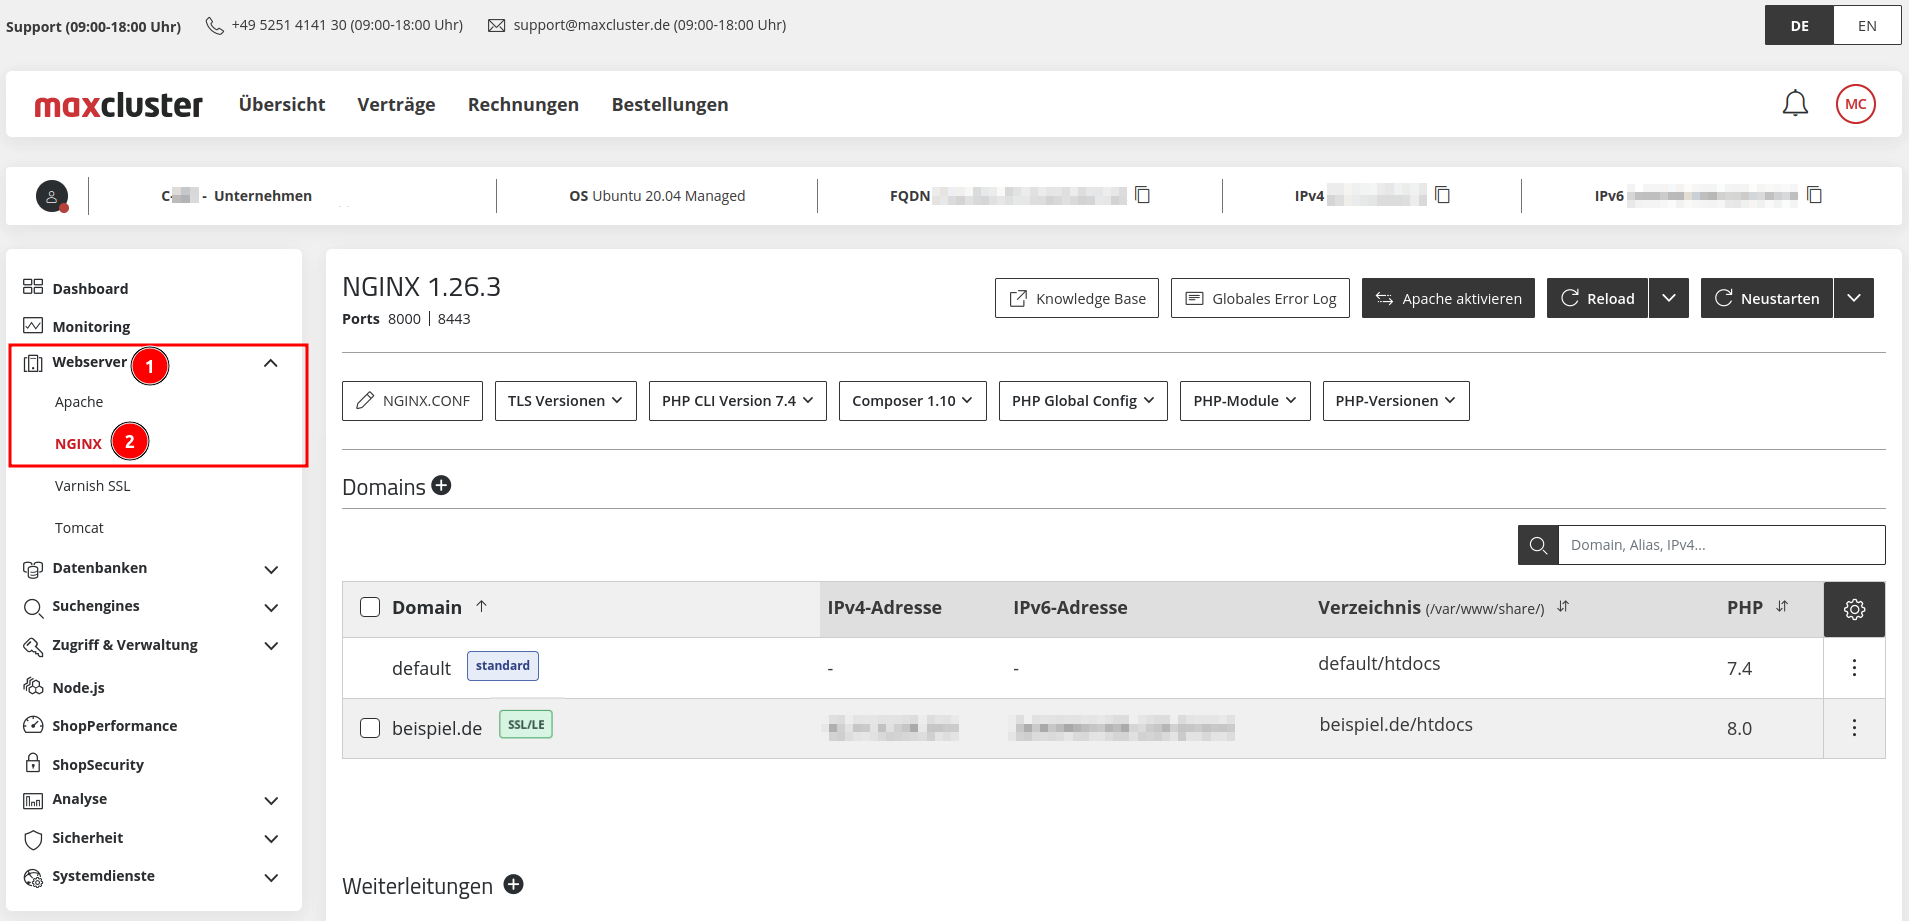Open actions menu for beispiel.de
The height and width of the screenshot is (921, 1909).
tap(1854, 728)
